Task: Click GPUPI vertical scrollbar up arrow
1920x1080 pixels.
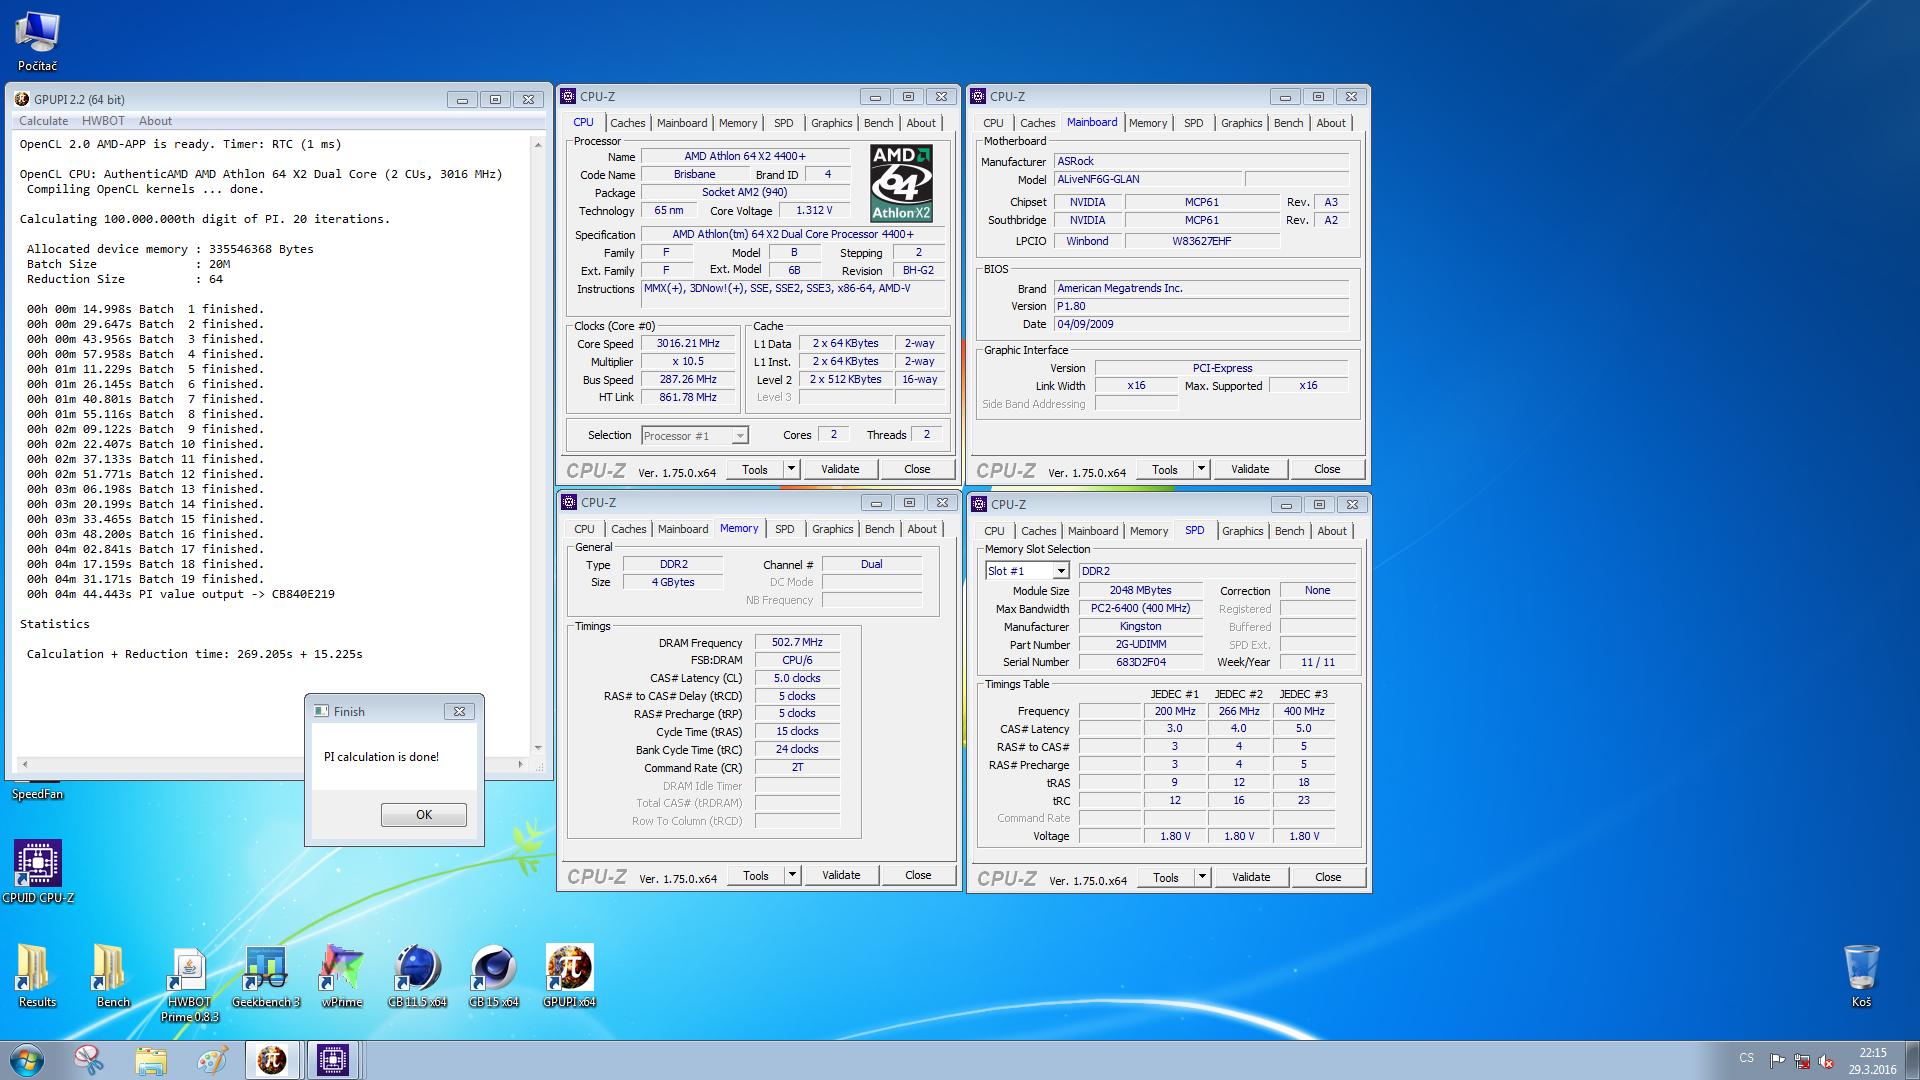Action: point(538,144)
